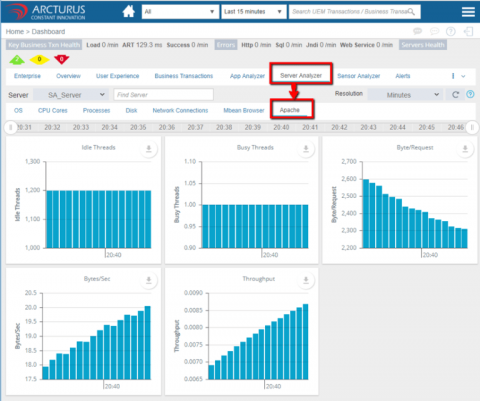Image resolution: width=480 pixels, height=401 pixels.
Task: Click Key Business Txn Health button
Action: (44, 45)
